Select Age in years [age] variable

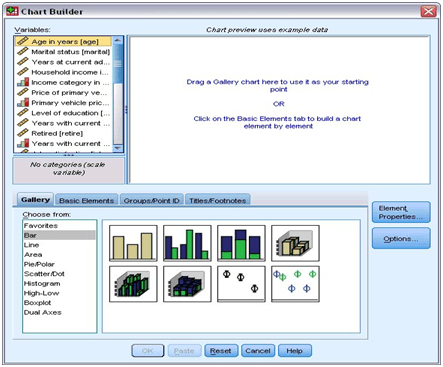coord(63,41)
